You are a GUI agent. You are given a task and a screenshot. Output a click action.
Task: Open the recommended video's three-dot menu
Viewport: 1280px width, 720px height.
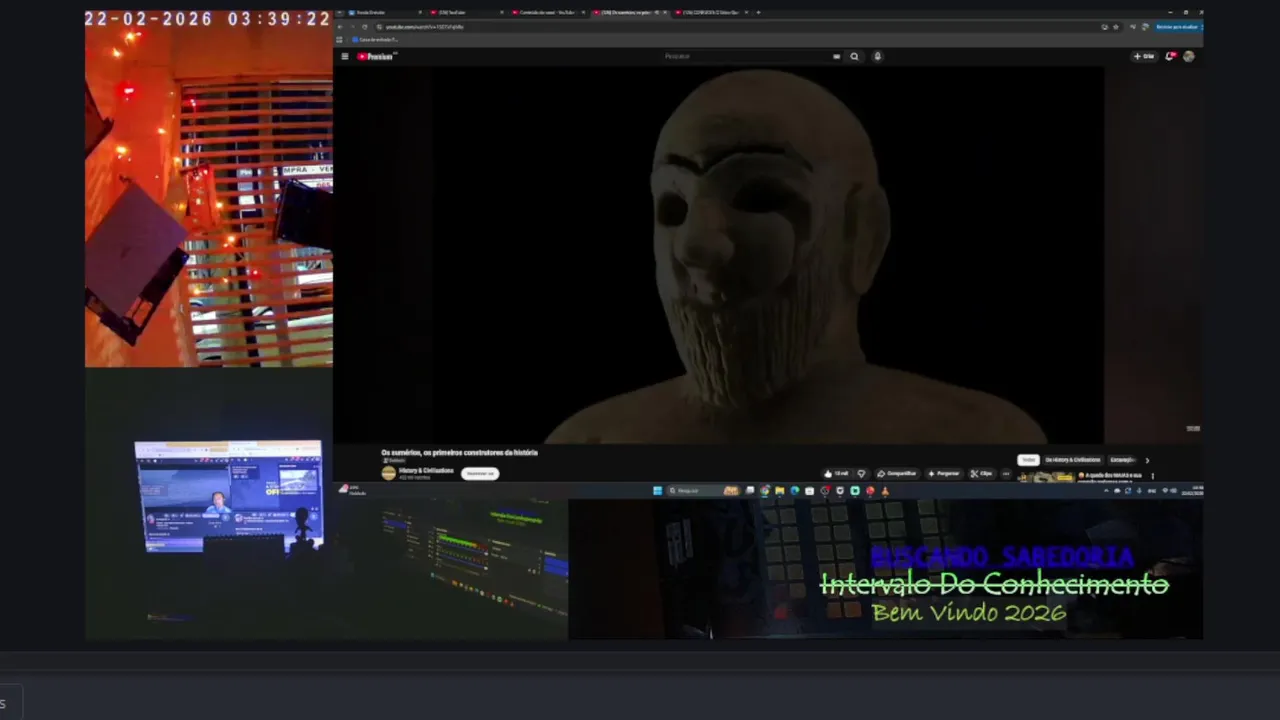pyautogui.click(x=1152, y=476)
